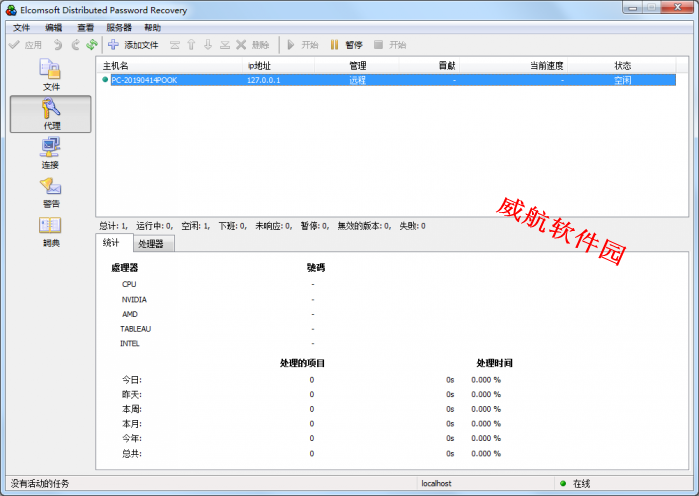699x496 pixels.
Task: Select the 代理 (Agents) sidebar icon
Action: (50, 114)
